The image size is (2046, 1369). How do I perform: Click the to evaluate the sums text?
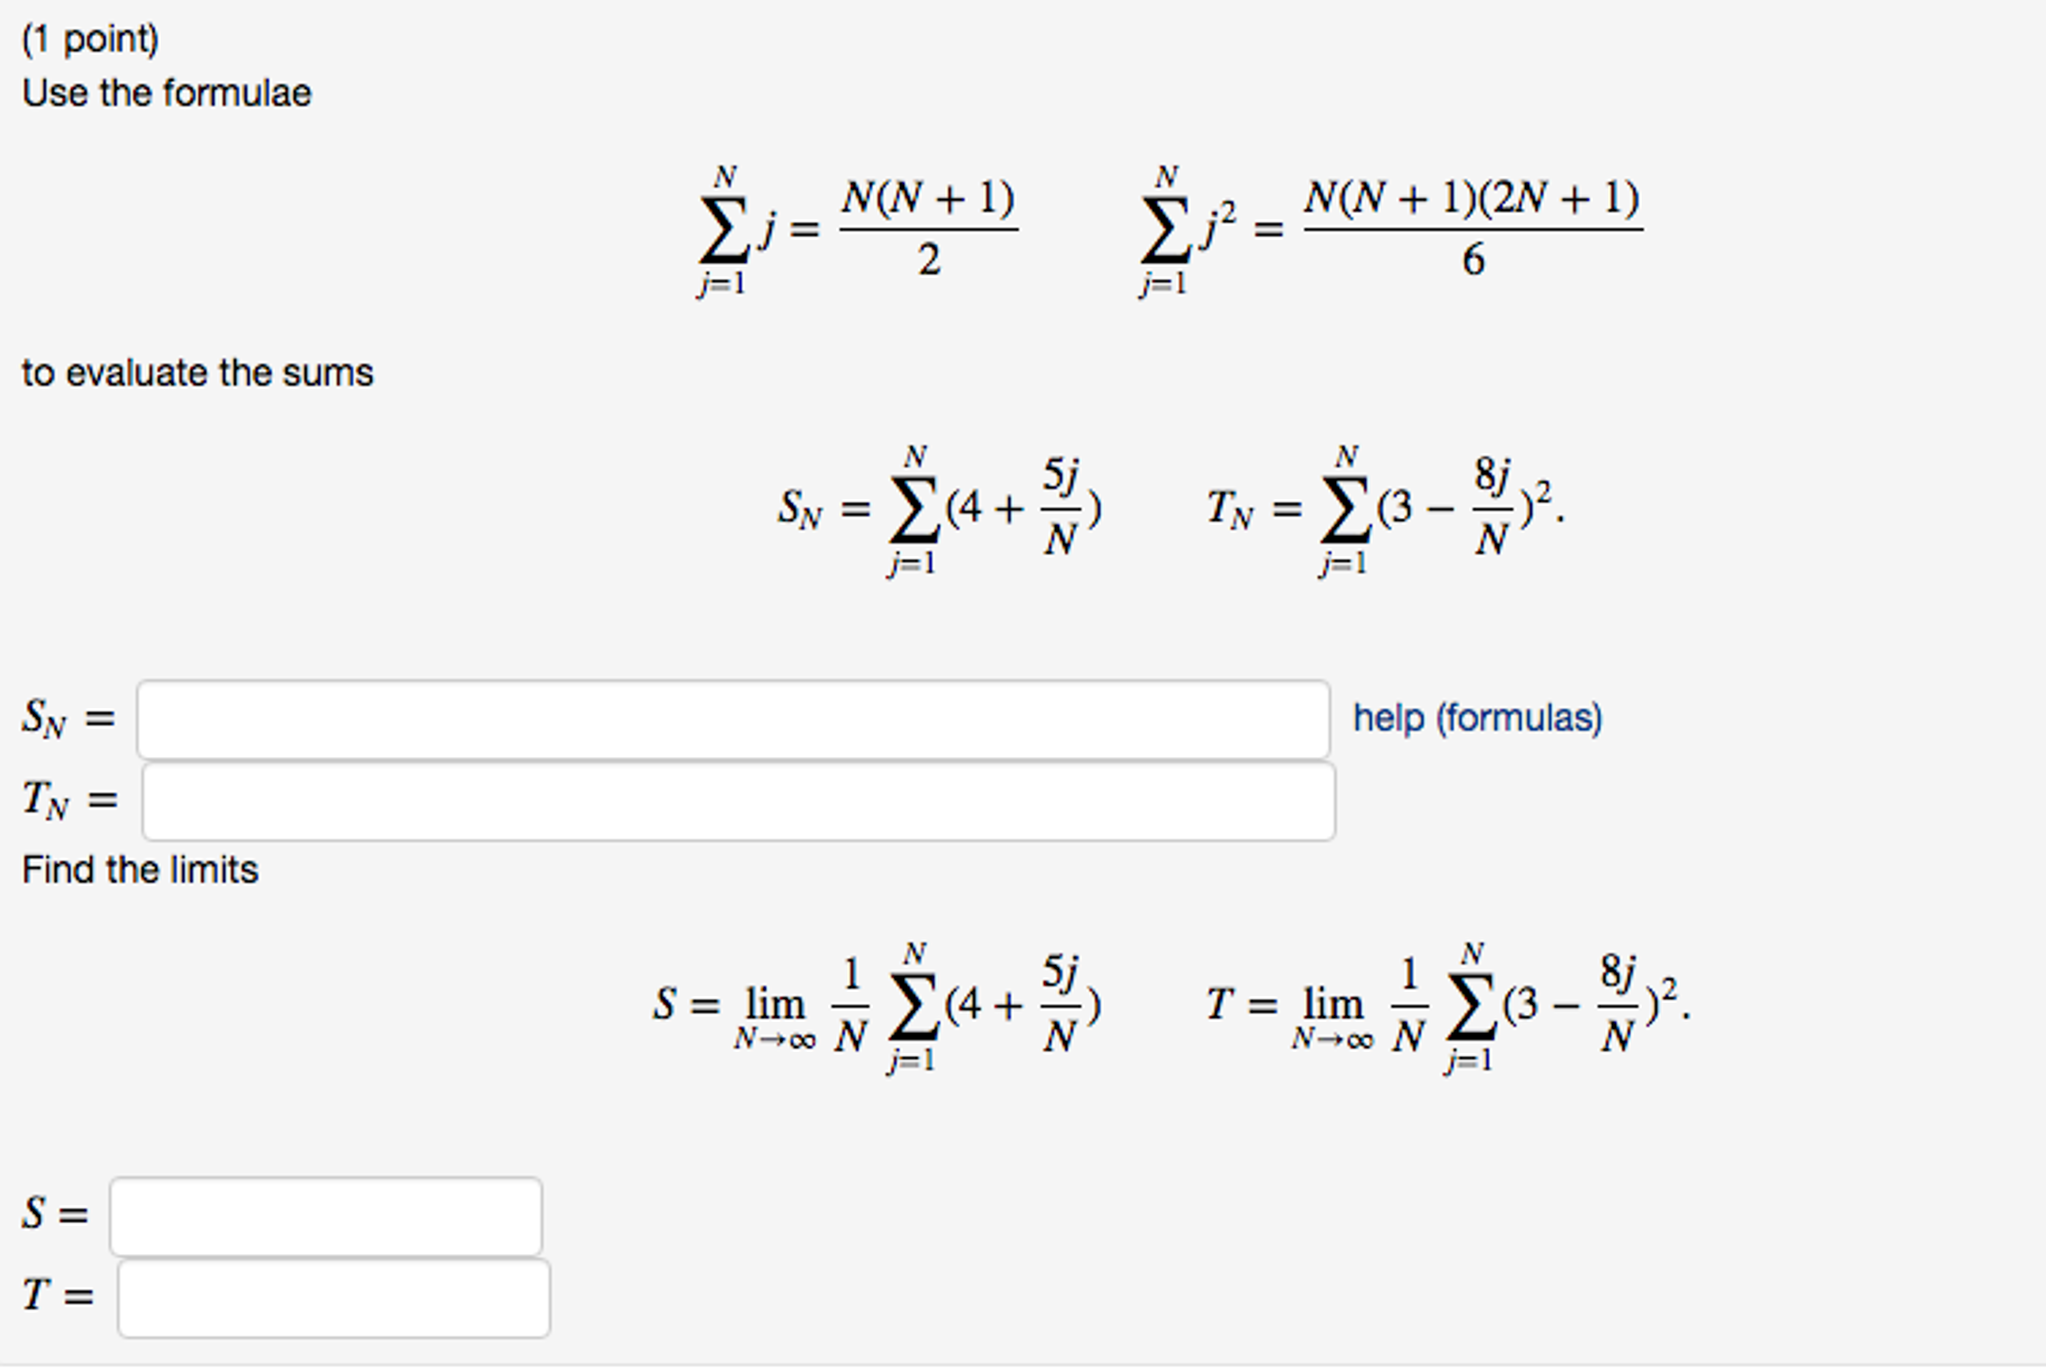coord(199,371)
